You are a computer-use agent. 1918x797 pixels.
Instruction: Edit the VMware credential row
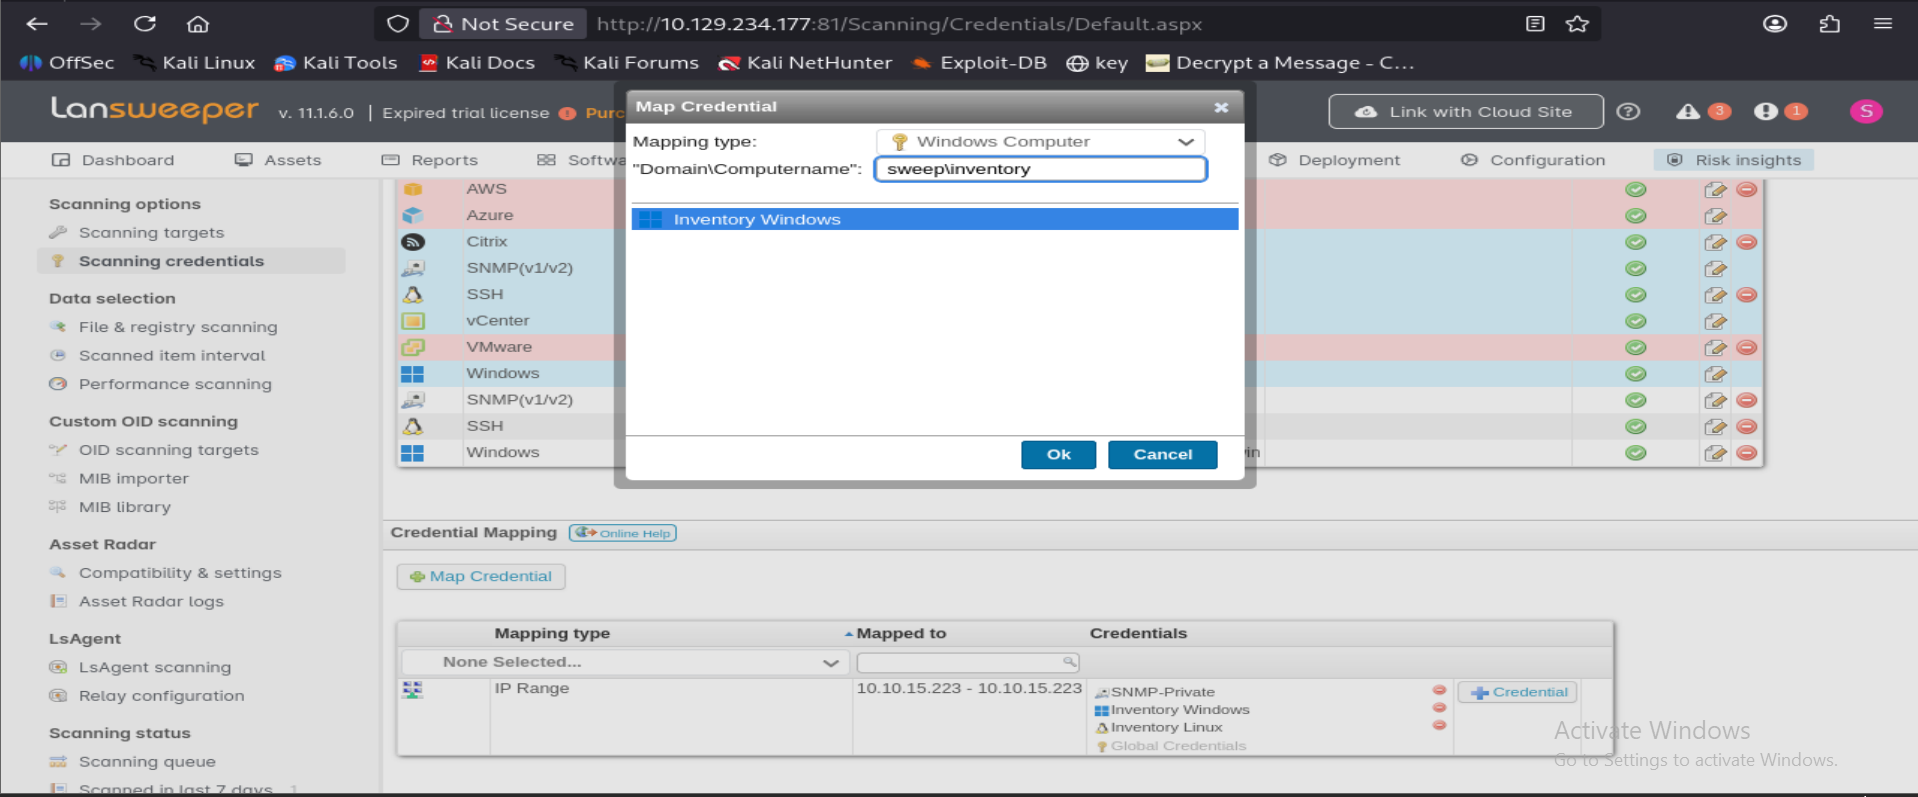coord(1716,347)
